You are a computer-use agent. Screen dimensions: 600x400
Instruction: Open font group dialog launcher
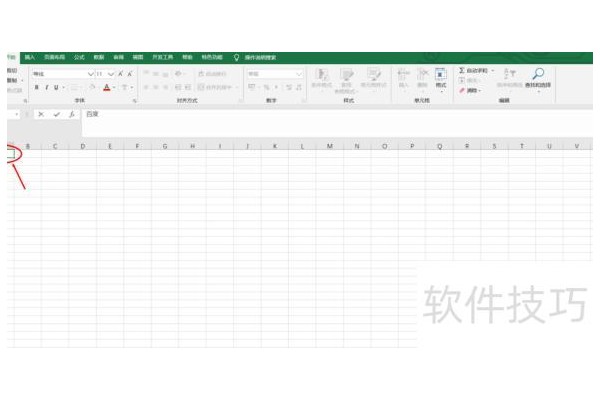(135, 101)
